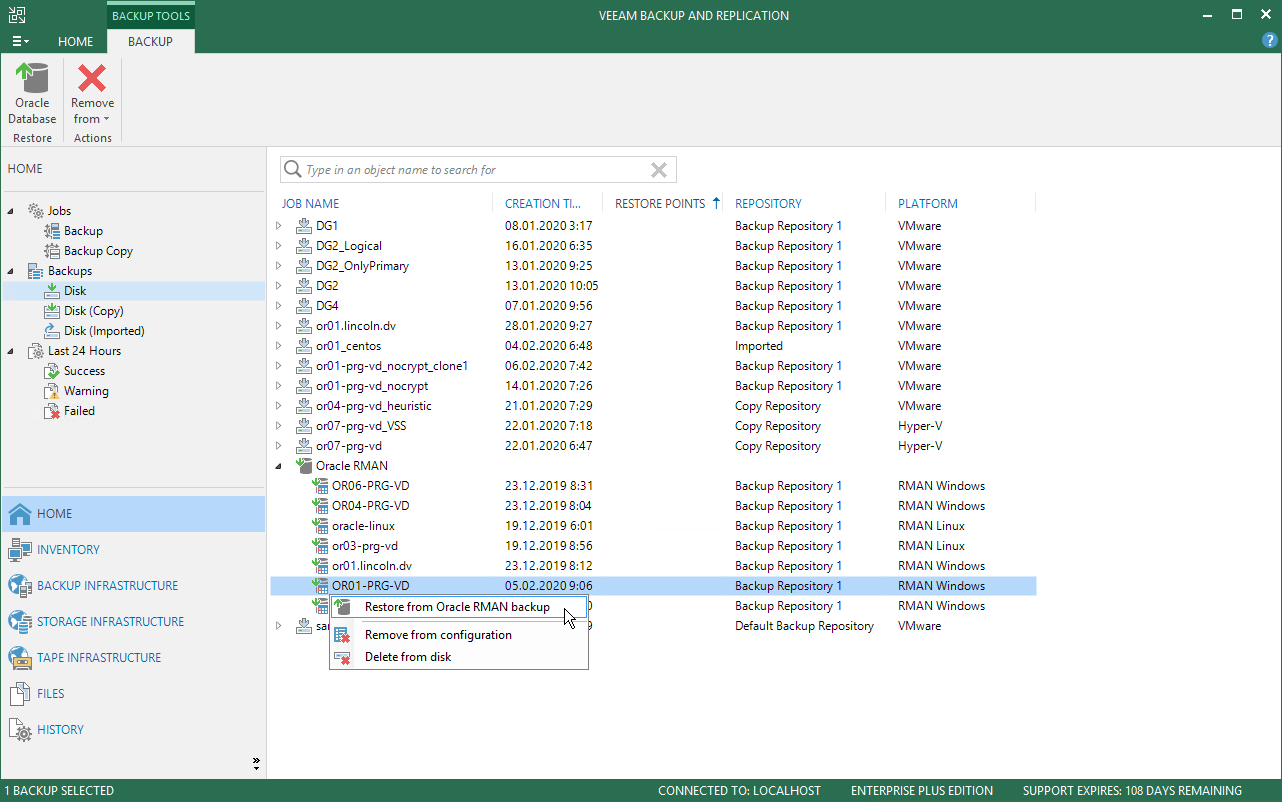Expand navigation pane options chevron
This screenshot has width=1282, height=802.
pyautogui.click(x=256, y=764)
